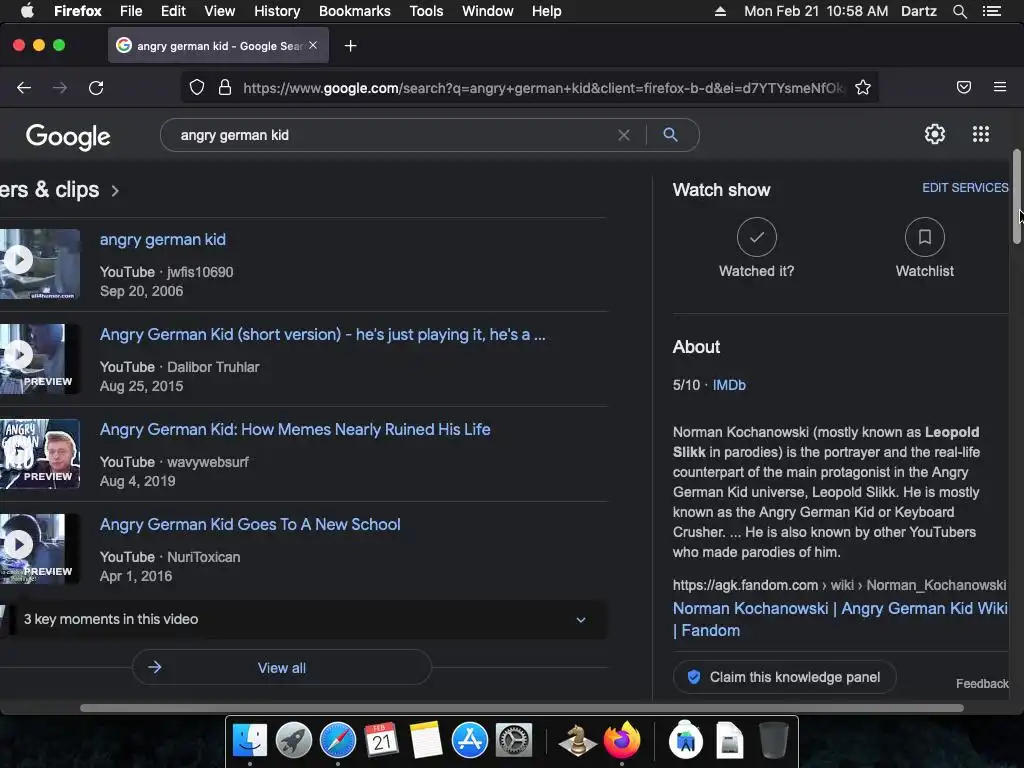
Task: Open the IMDb rating link
Action: tap(729, 385)
